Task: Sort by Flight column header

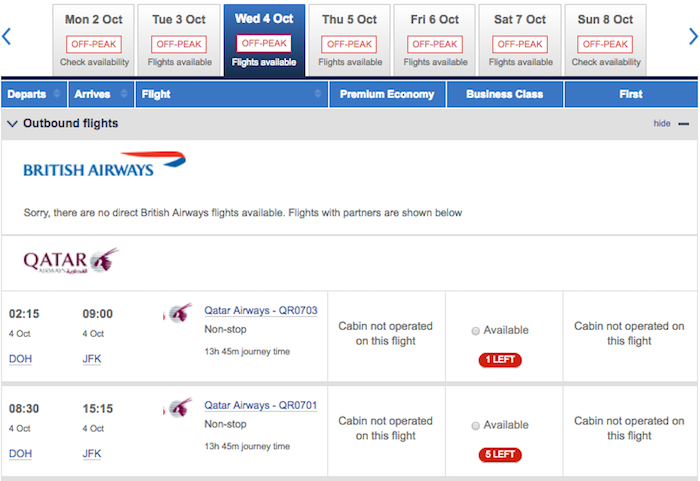Action: click(232, 94)
